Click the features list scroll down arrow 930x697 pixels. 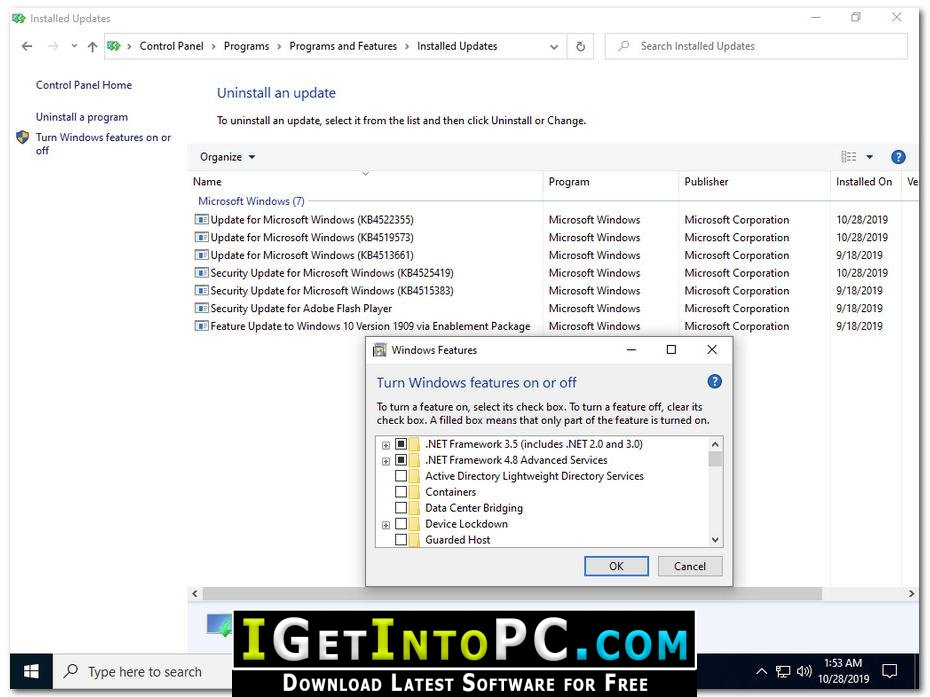715,539
